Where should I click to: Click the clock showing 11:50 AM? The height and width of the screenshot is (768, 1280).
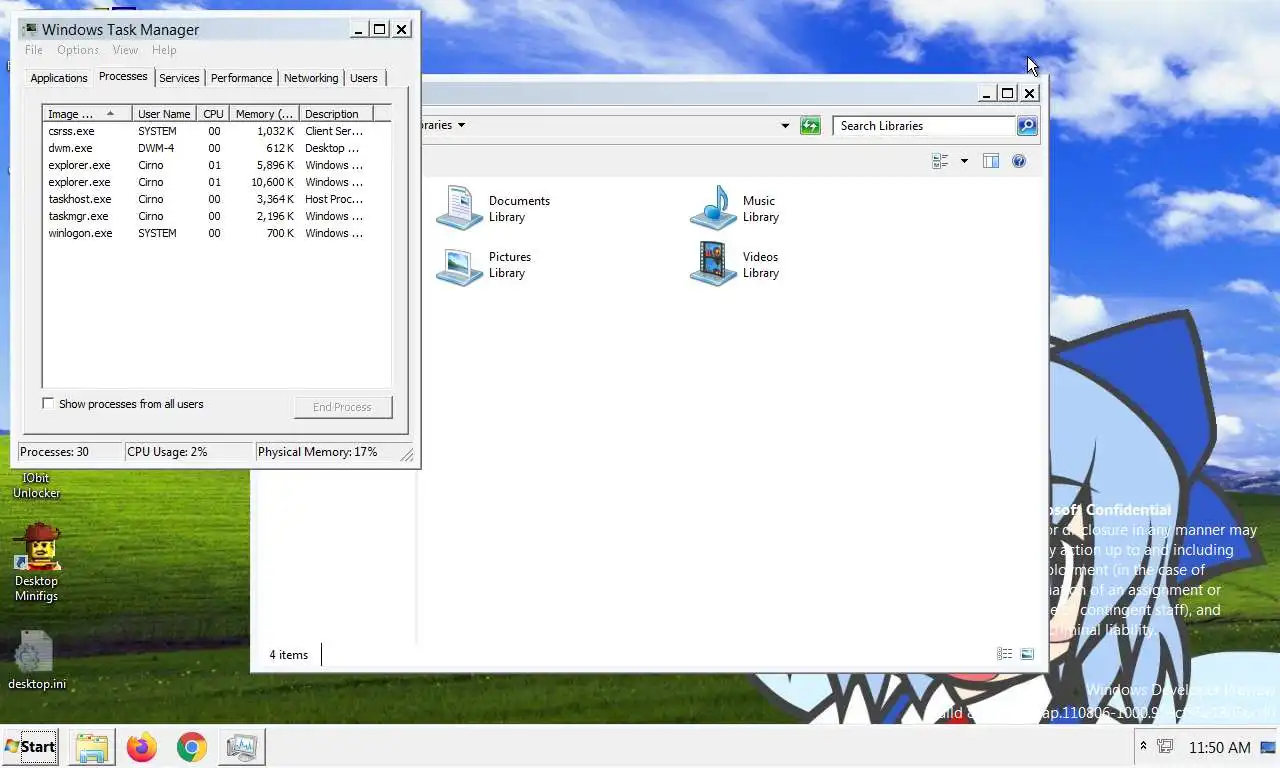point(1219,748)
